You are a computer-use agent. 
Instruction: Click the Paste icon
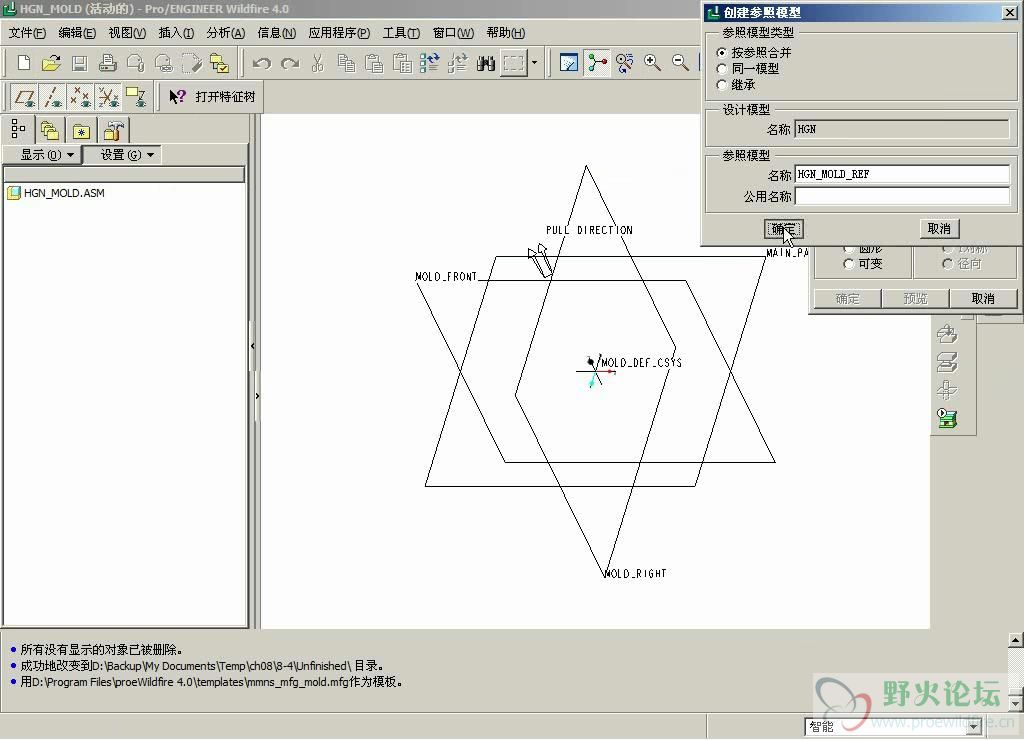pos(374,63)
